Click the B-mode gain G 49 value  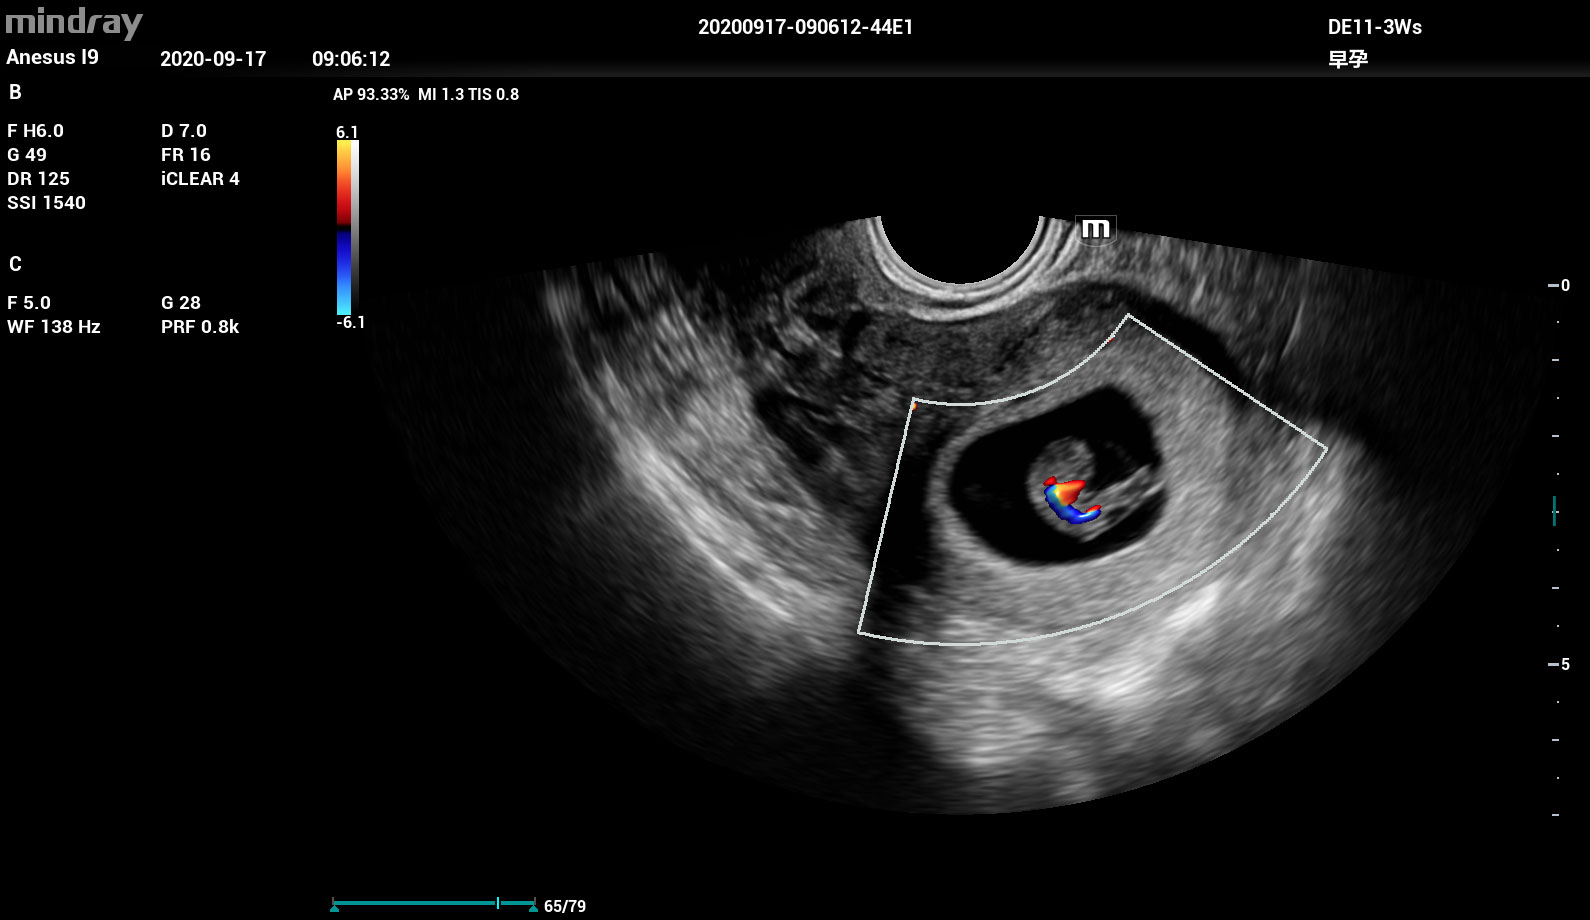coord(27,155)
